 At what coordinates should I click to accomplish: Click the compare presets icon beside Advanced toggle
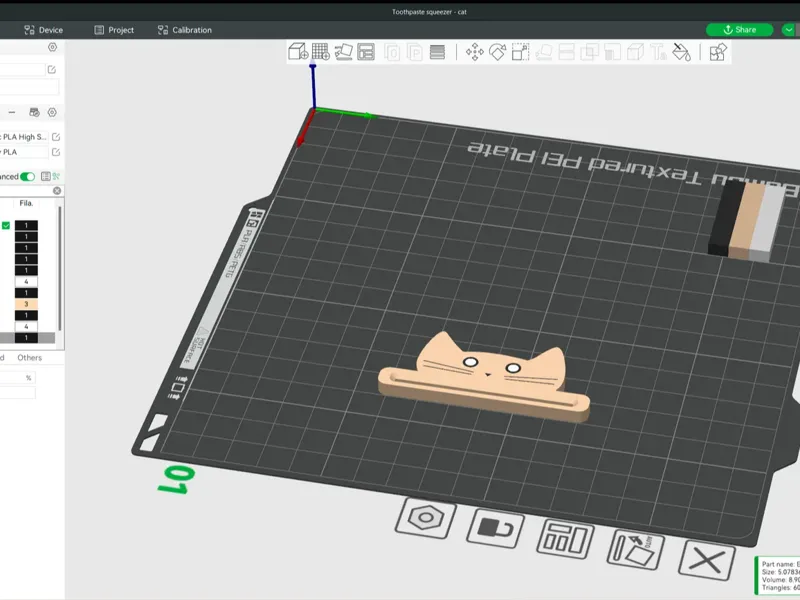[45, 177]
